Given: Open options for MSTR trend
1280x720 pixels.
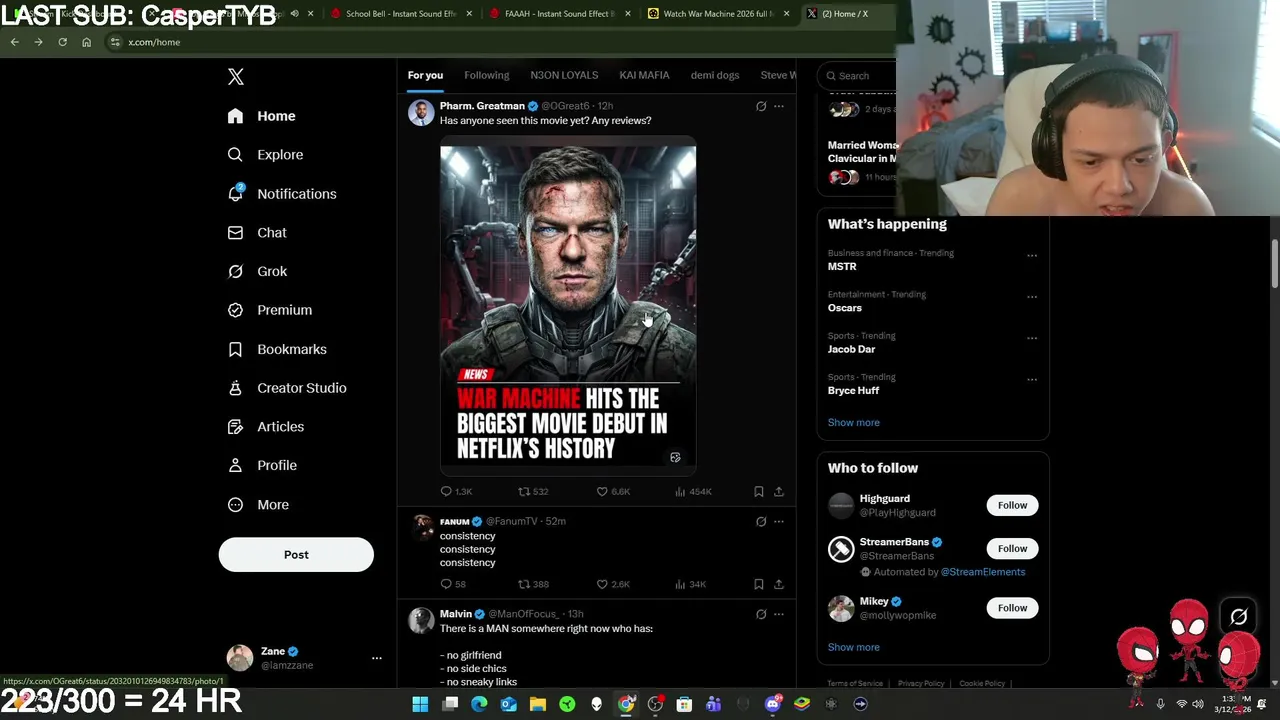Looking at the screenshot, I should [x=1032, y=255].
